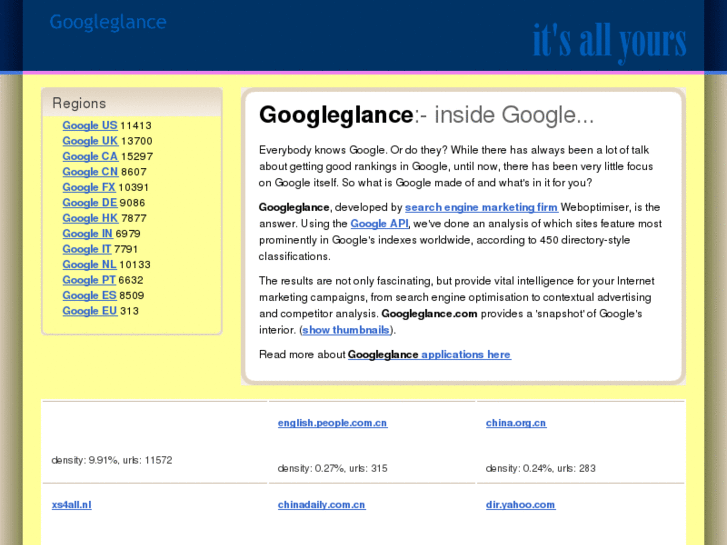Screen dimensions: 727x545
Task: Go to the Google DE region
Action: click(90, 203)
